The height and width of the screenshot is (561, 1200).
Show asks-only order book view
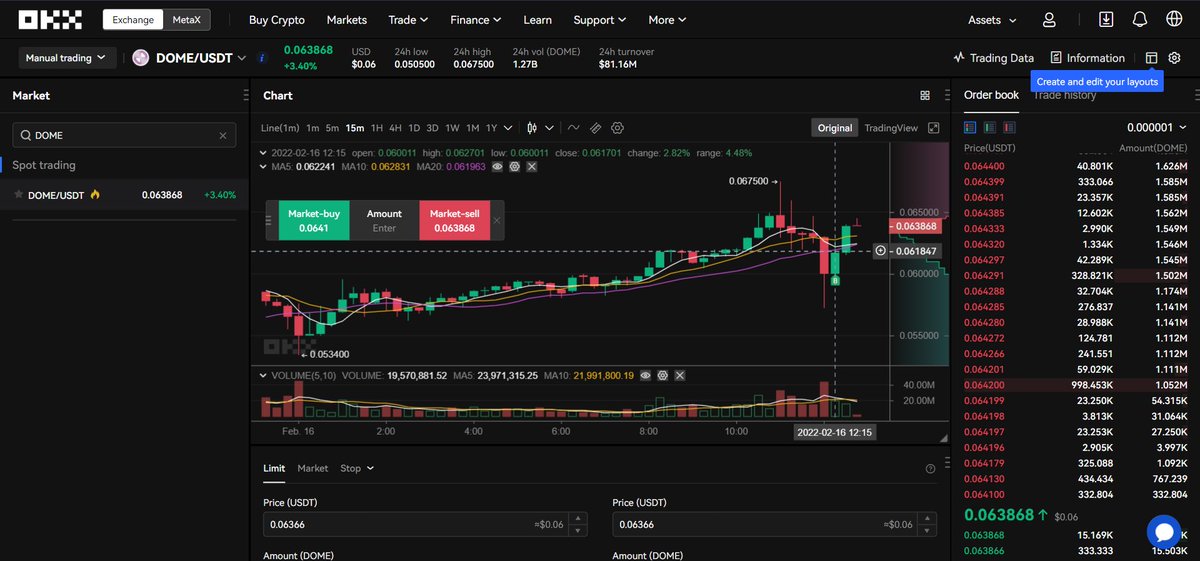(1010, 128)
